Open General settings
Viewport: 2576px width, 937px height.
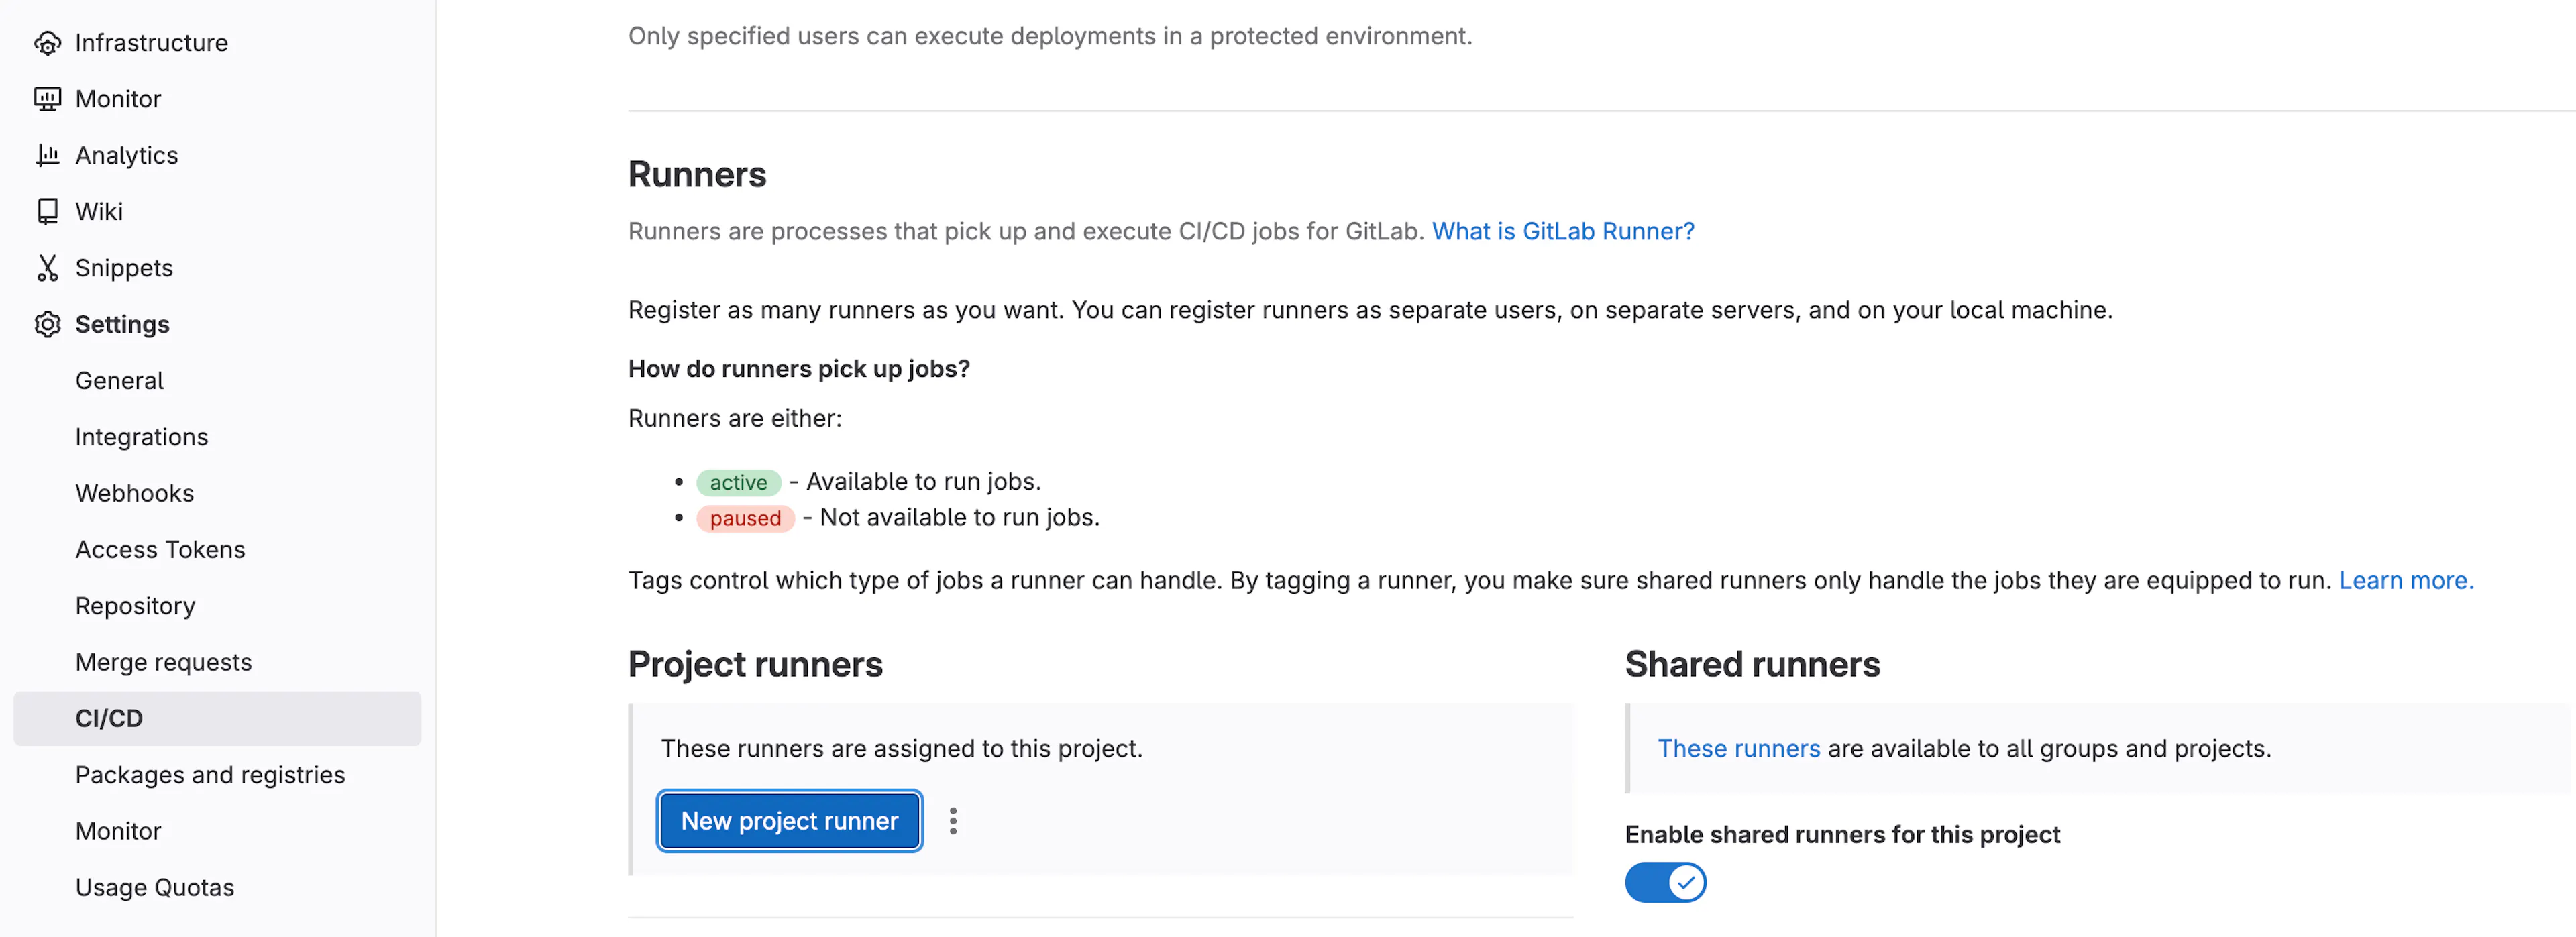click(119, 380)
